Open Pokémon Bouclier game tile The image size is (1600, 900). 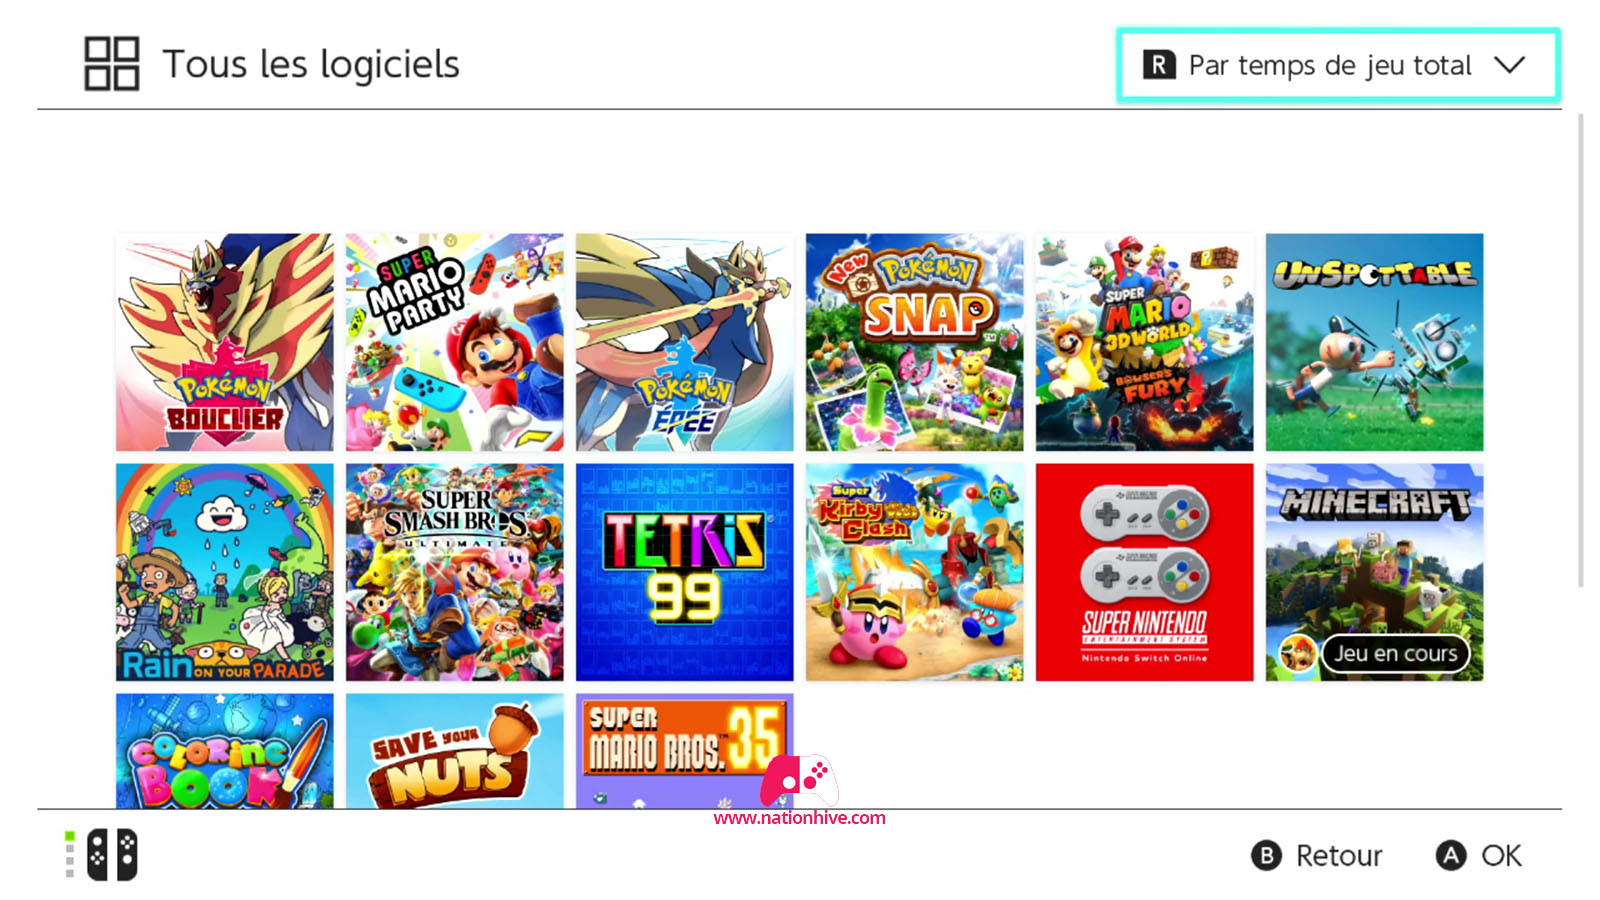[x=225, y=342]
